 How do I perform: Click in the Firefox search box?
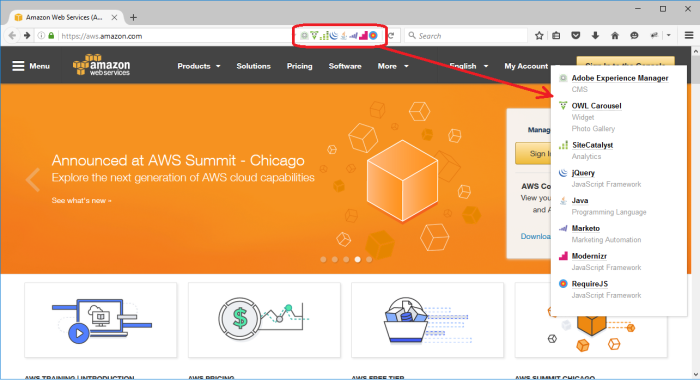tap(466, 36)
